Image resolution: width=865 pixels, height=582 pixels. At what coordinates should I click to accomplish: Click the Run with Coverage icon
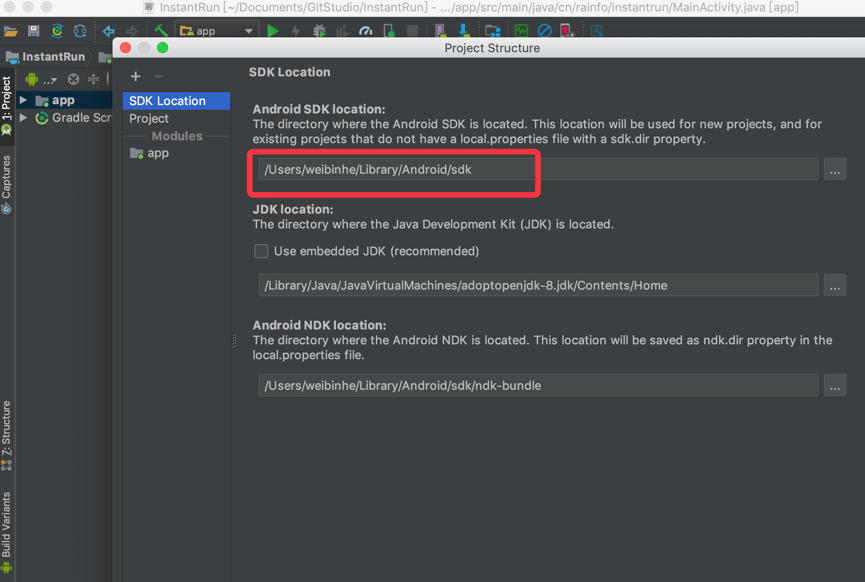342,31
